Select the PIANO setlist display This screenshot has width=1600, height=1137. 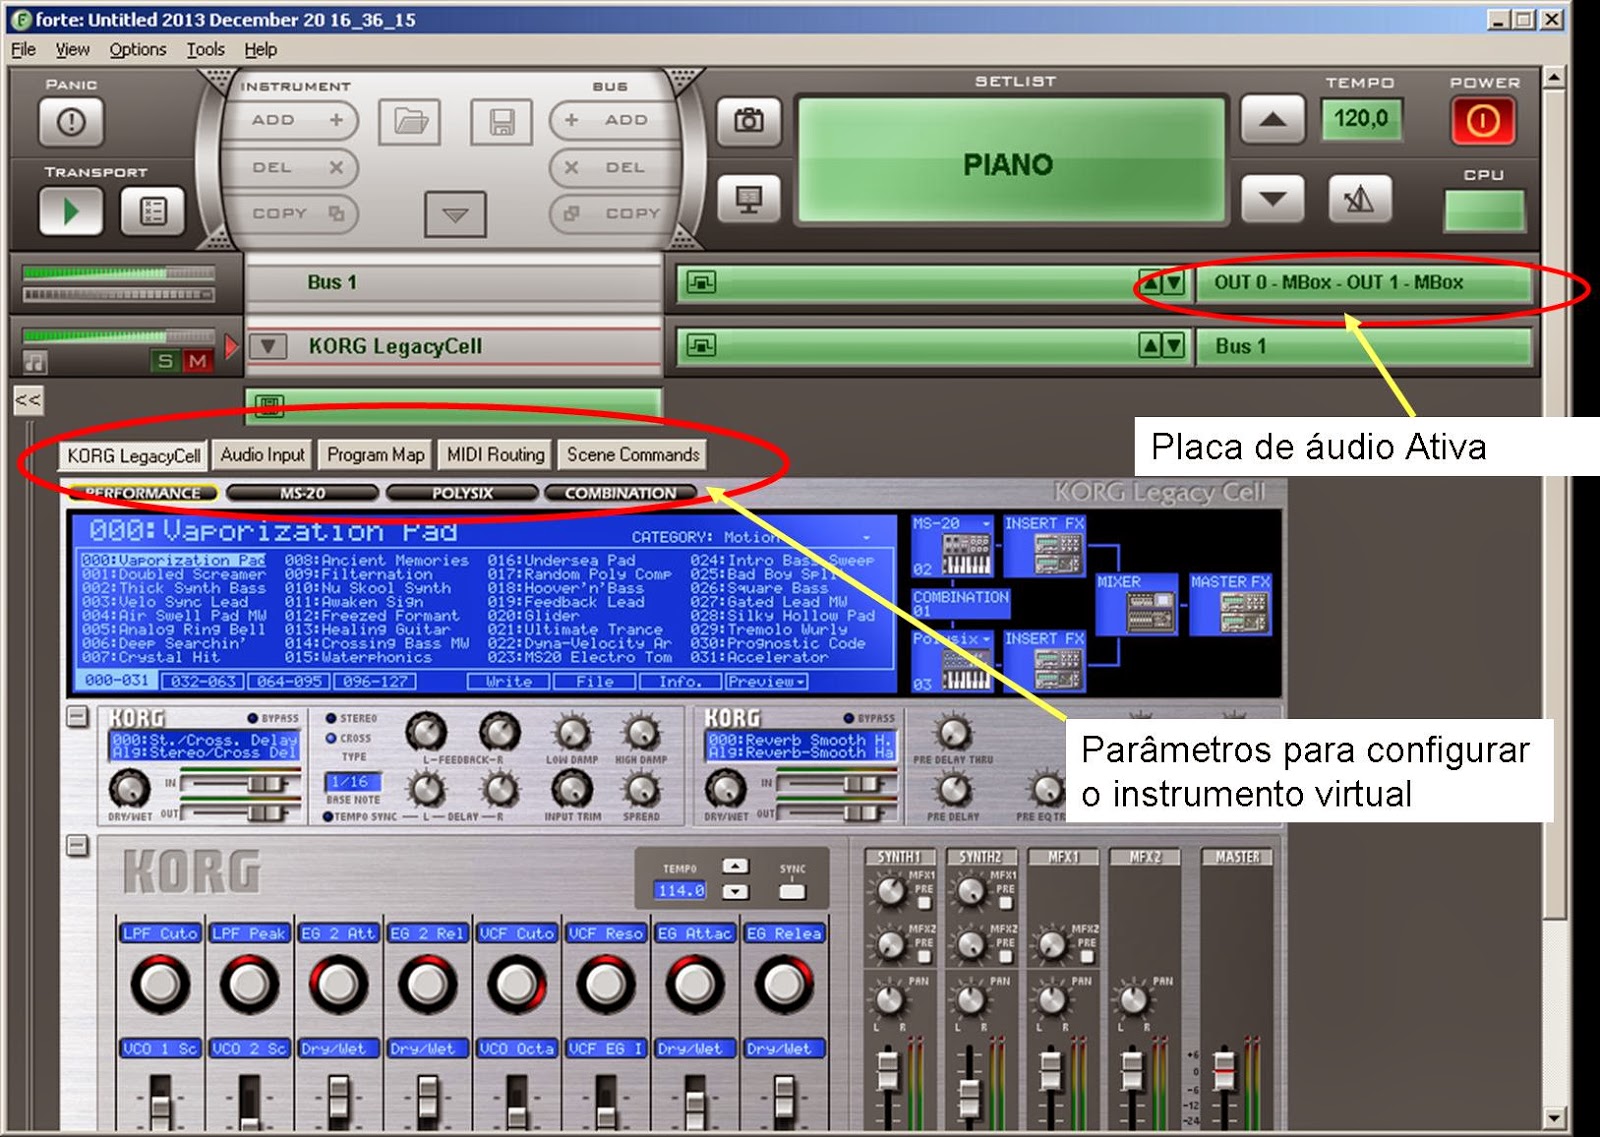coord(1009,164)
